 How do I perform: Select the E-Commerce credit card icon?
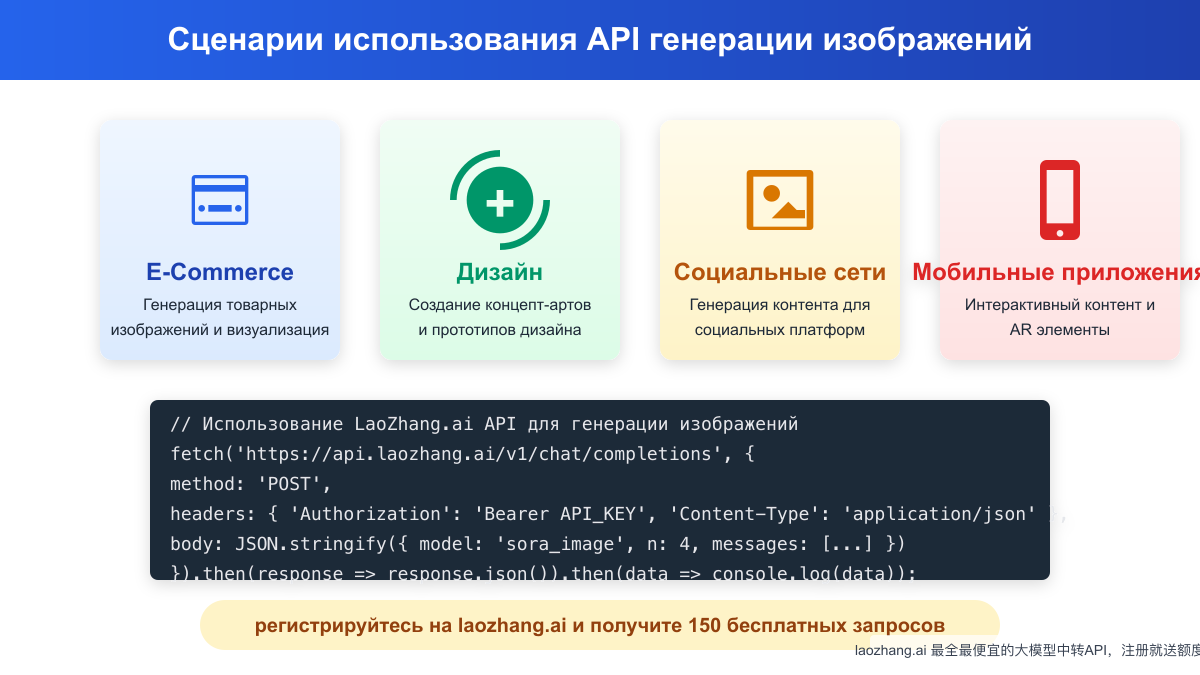[x=220, y=199]
